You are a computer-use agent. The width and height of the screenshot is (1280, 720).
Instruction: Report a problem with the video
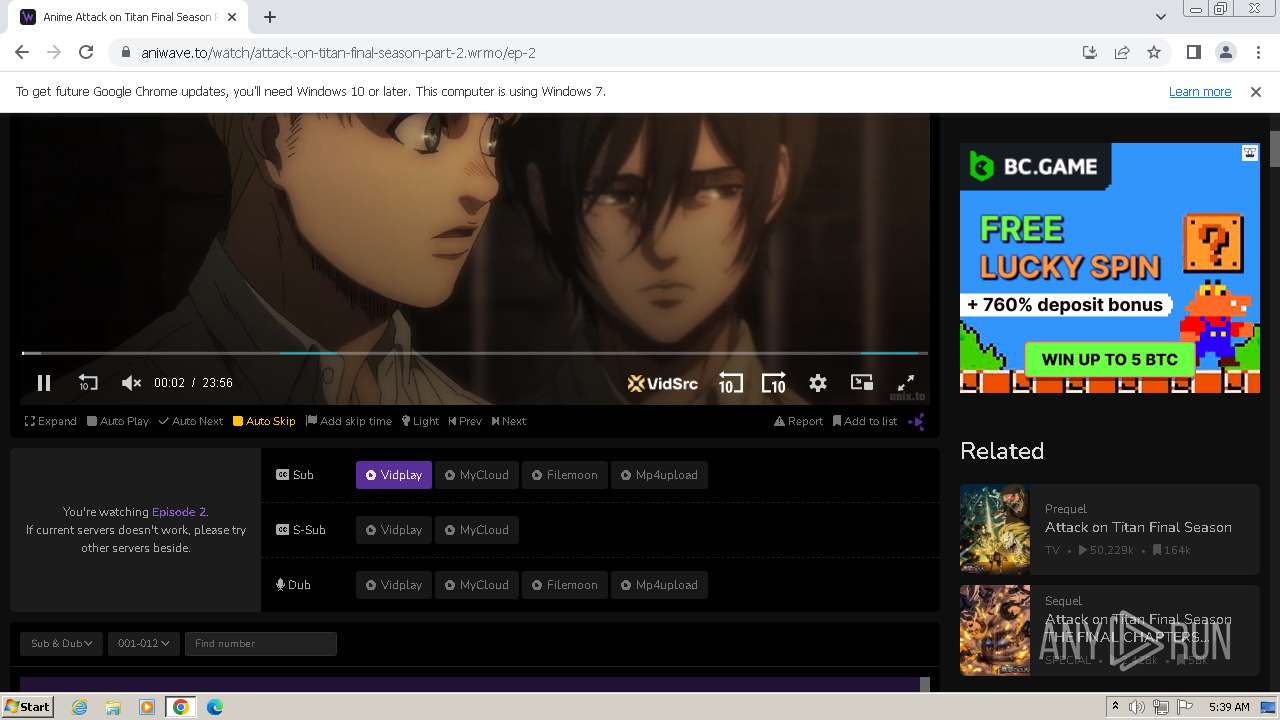[798, 421]
